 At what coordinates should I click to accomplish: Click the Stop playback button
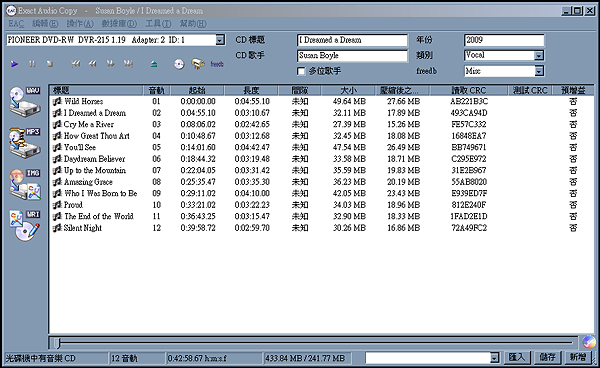click(50, 64)
